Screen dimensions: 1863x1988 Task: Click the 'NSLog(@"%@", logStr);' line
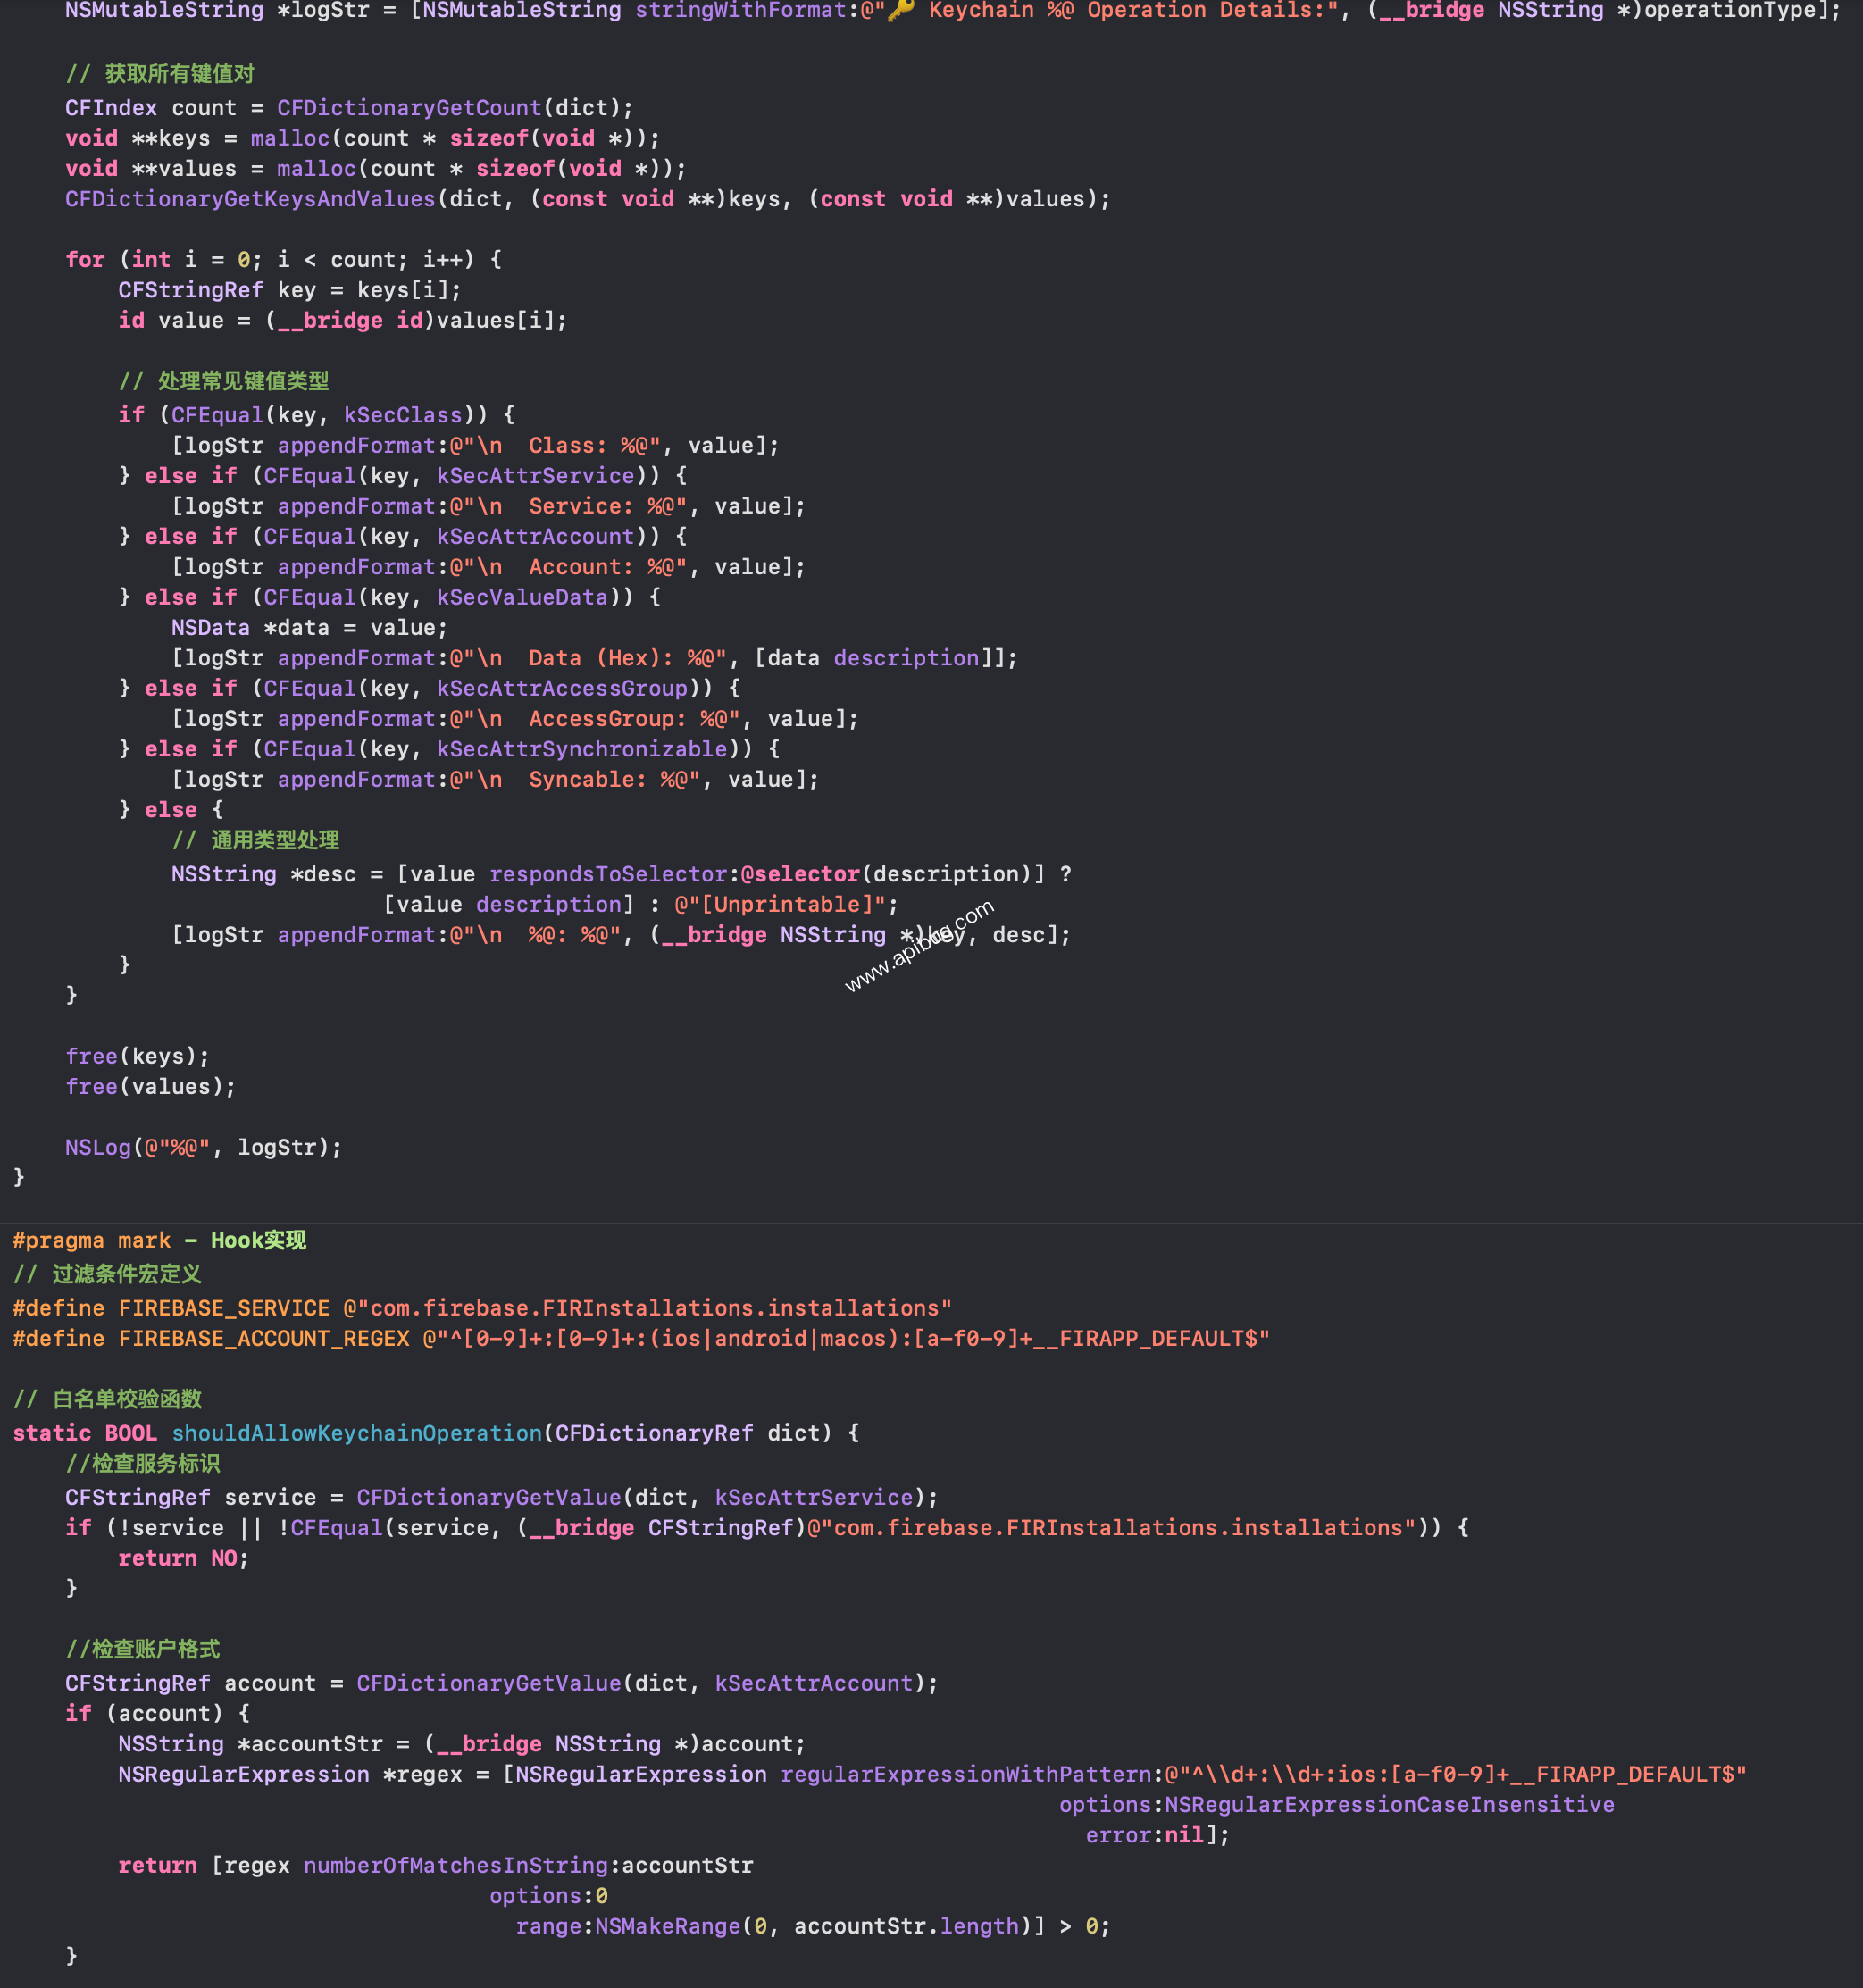coord(204,1148)
